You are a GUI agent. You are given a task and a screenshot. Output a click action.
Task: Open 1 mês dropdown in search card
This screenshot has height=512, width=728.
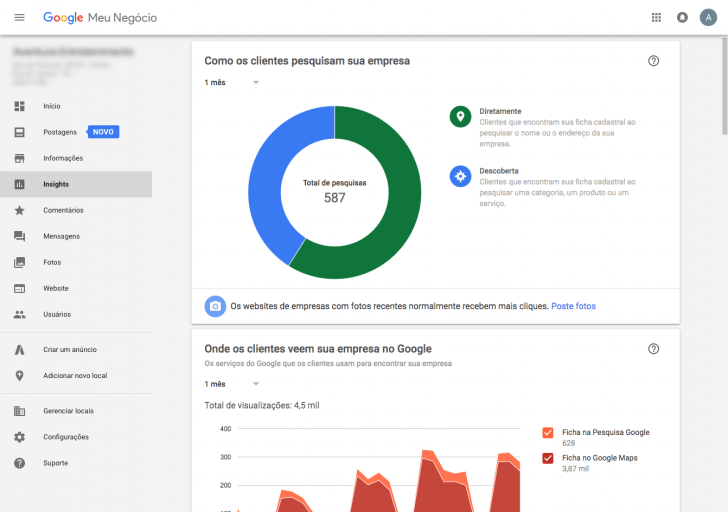232,82
